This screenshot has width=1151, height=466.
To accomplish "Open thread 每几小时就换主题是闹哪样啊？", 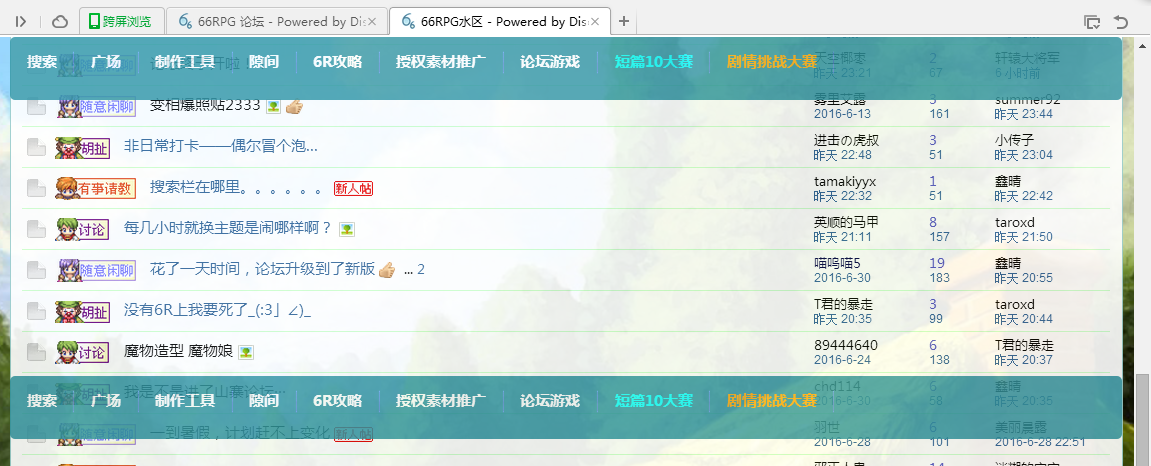I will tap(228, 228).
